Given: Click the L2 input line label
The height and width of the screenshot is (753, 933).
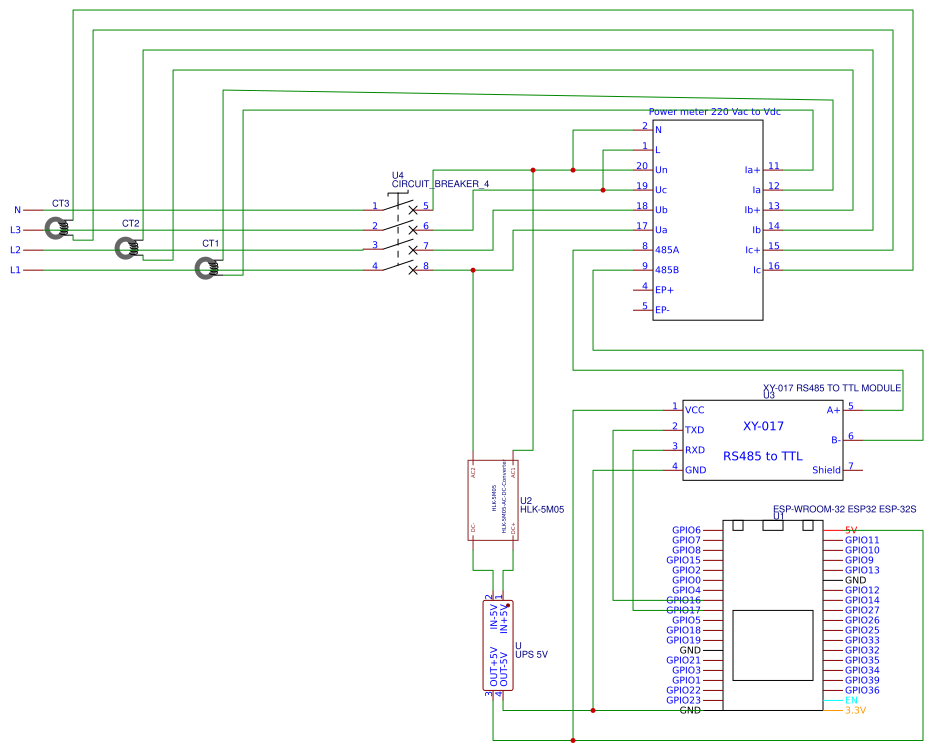Looking at the screenshot, I should pos(15,250).
